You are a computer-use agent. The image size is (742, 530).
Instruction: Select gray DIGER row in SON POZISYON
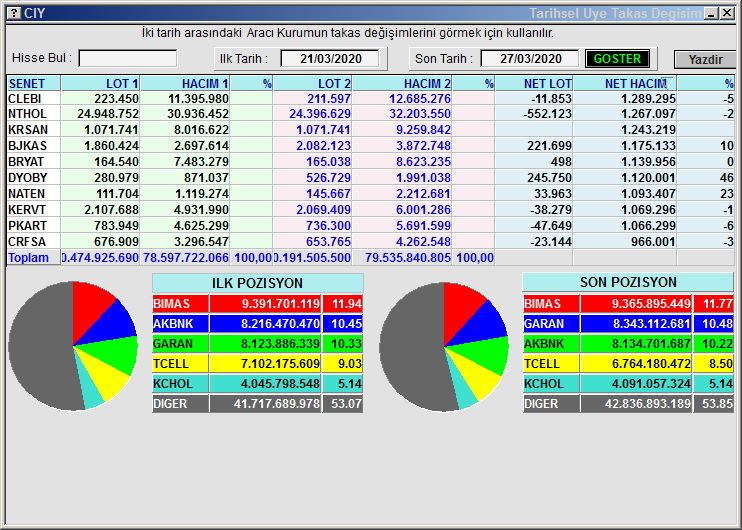click(628, 404)
